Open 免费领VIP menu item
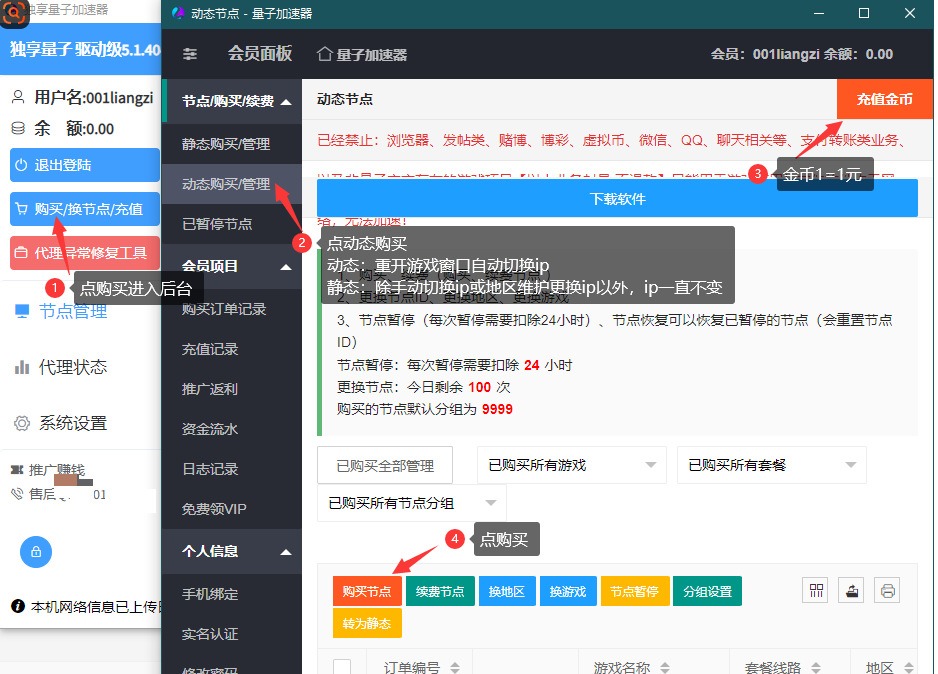 point(233,510)
